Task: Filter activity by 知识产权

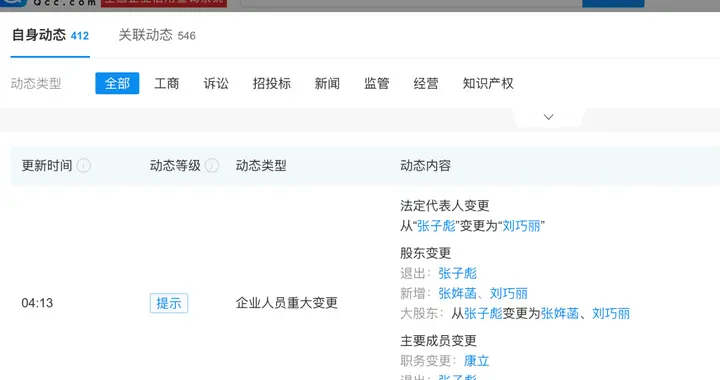Action: click(488, 83)
